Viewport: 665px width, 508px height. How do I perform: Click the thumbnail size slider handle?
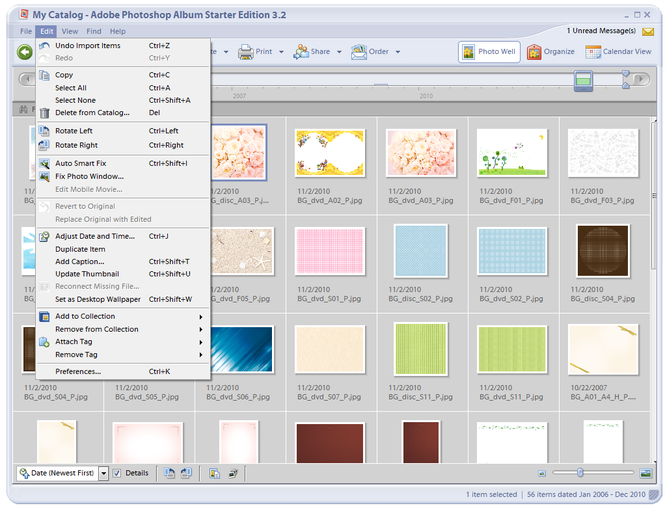(x=580, y=472)
